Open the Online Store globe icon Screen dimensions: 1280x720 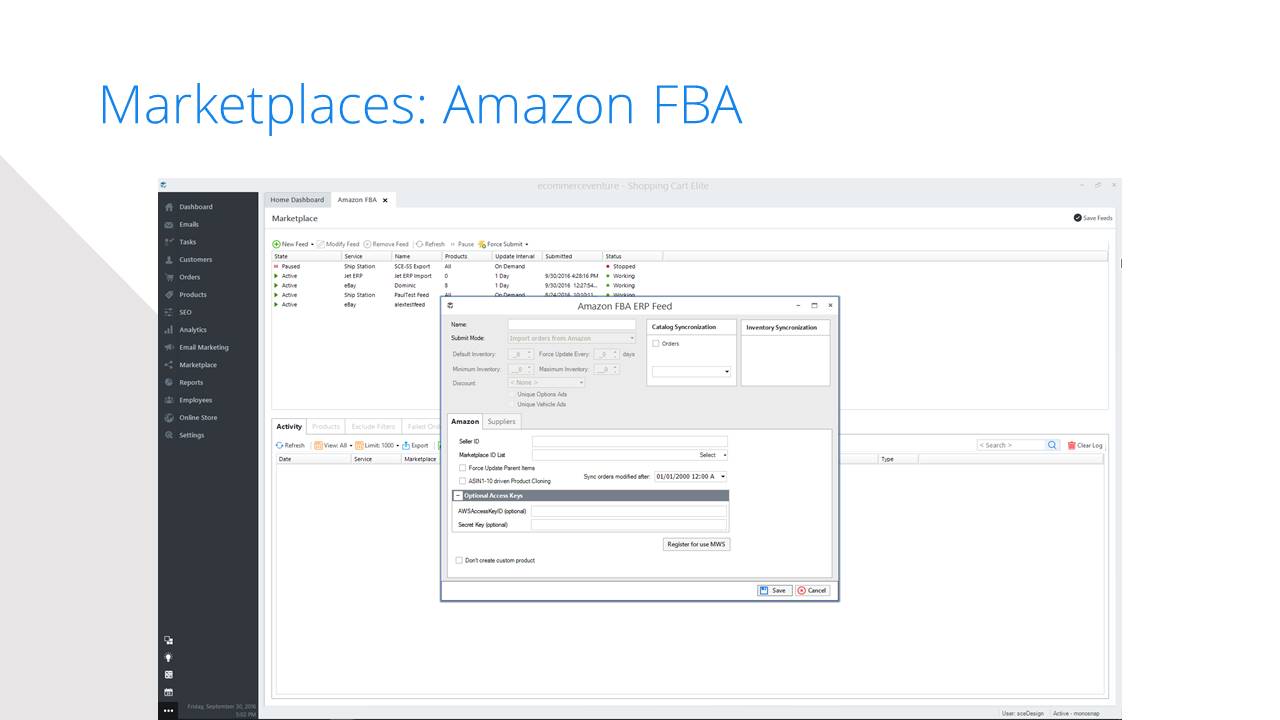(169, 417)
